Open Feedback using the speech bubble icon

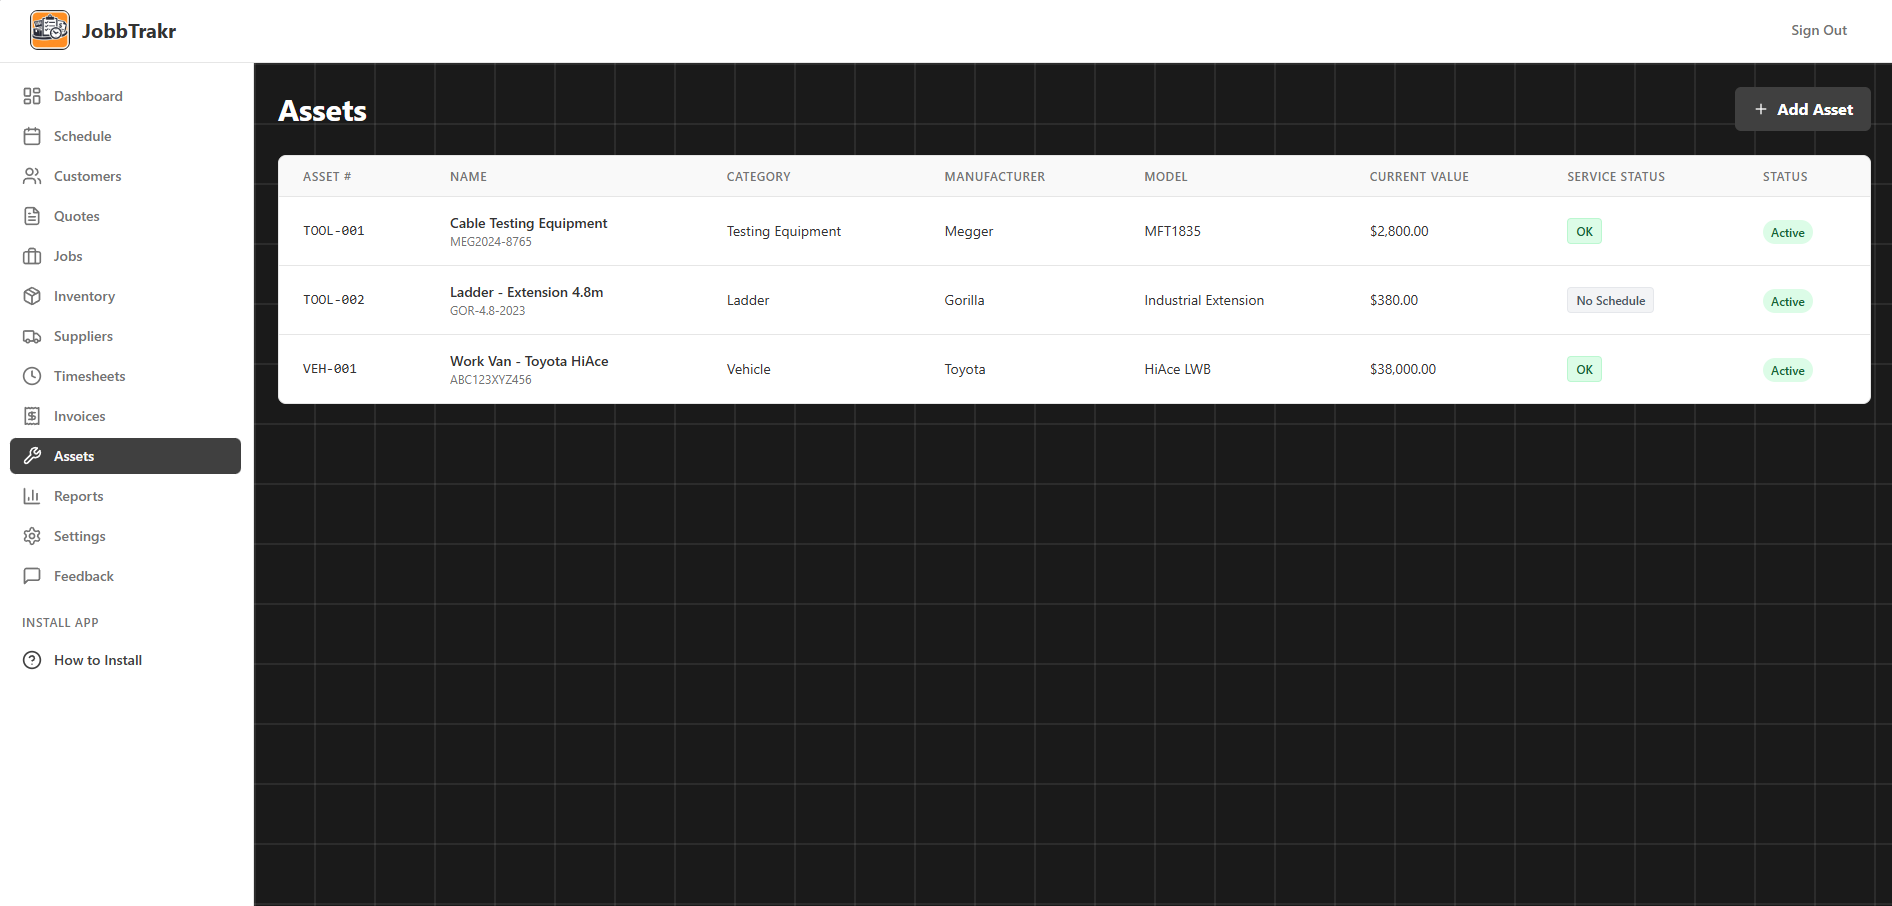click(32, 576)
